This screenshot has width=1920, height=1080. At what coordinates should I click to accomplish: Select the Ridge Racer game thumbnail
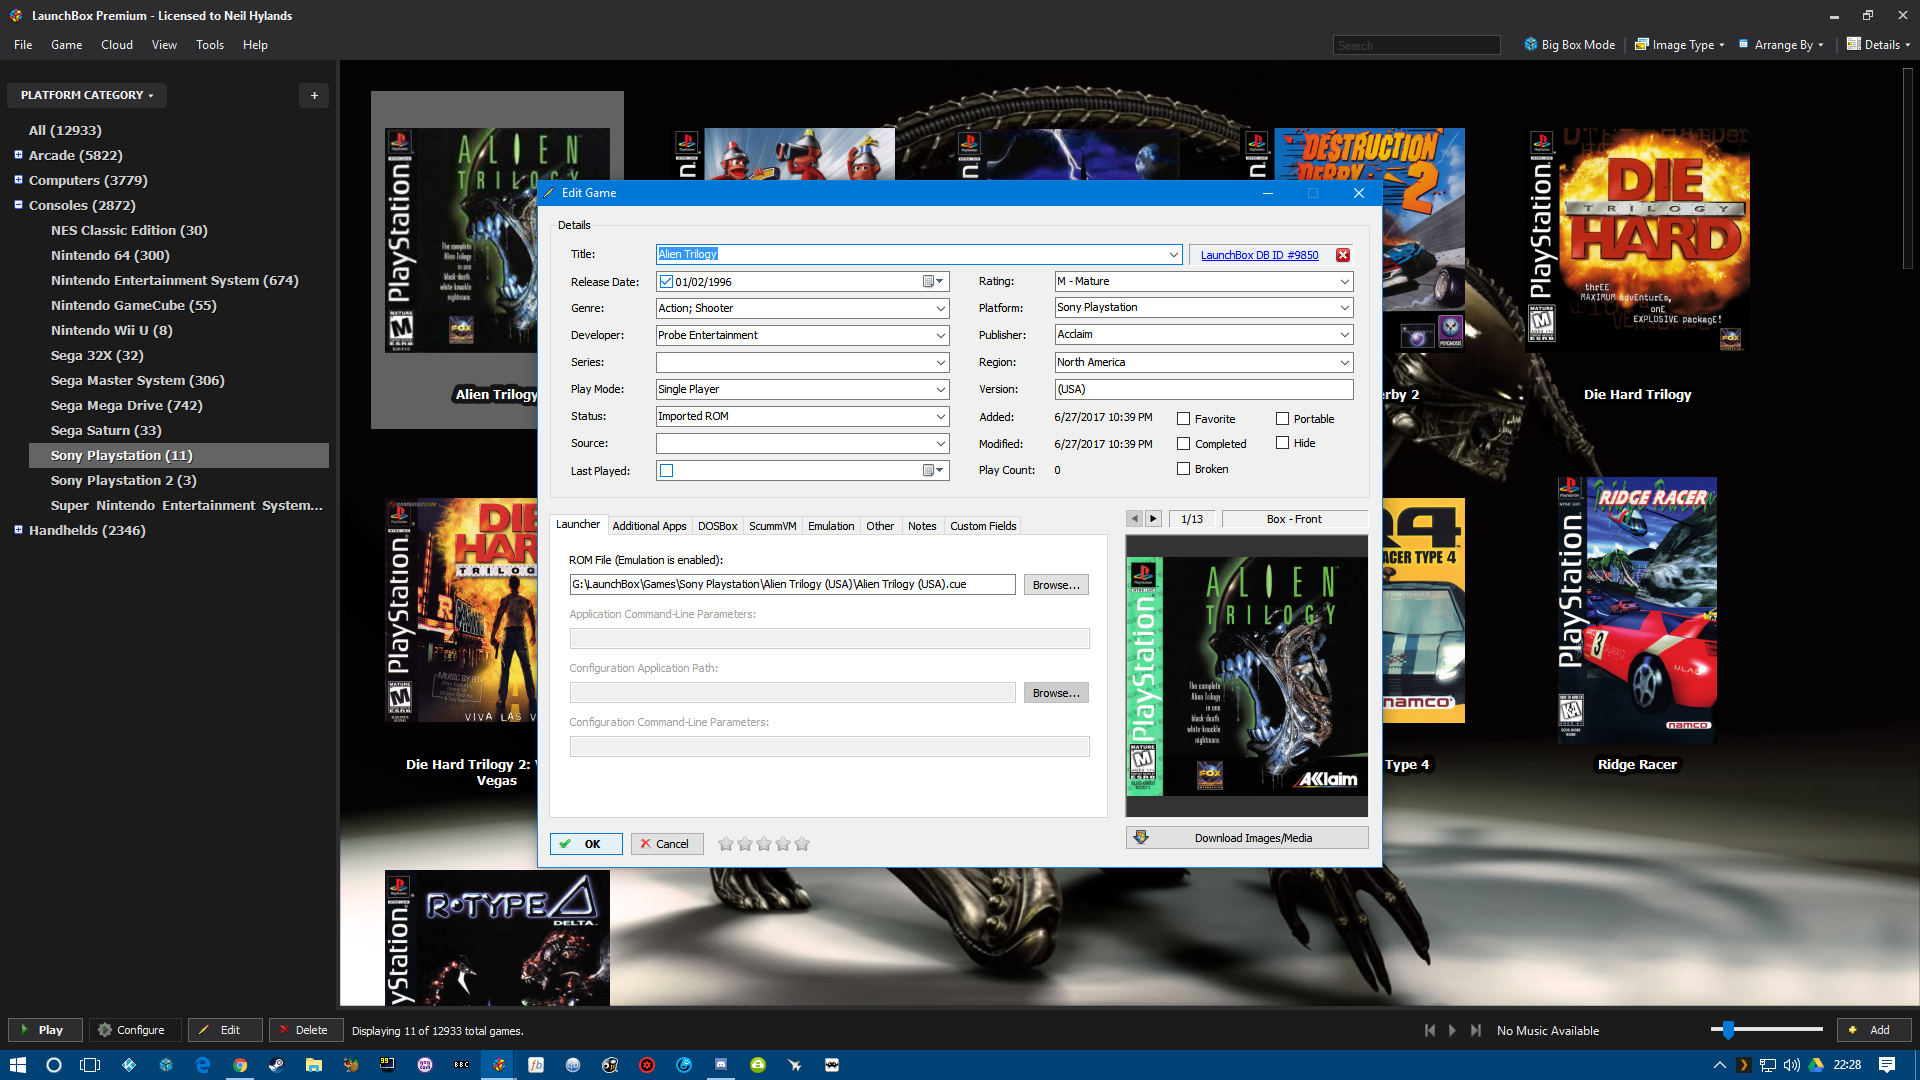(x=1637, y=610)
